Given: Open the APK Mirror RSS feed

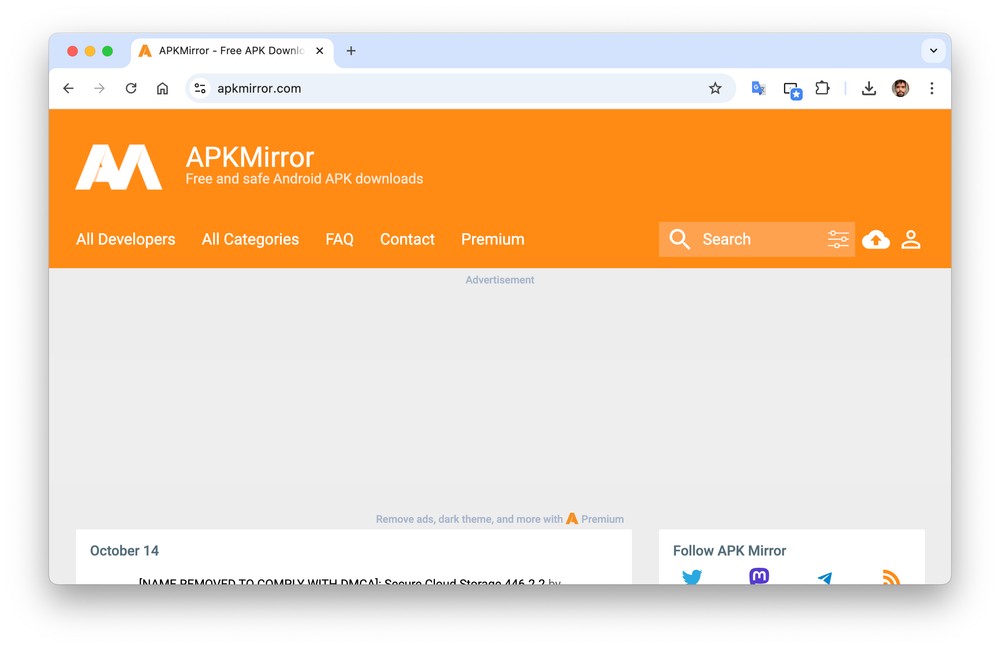Looking at the screenshot, I should [x=891, y=577].
